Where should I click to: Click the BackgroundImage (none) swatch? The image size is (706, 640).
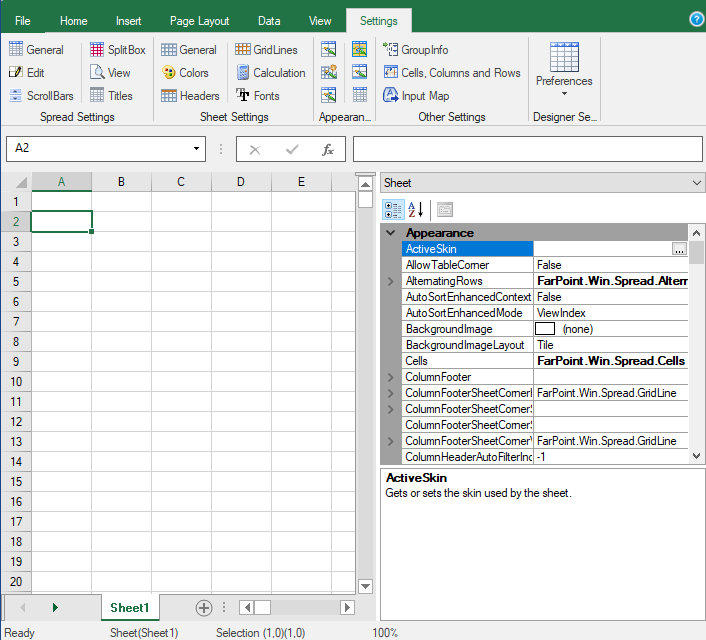[544, 329]
